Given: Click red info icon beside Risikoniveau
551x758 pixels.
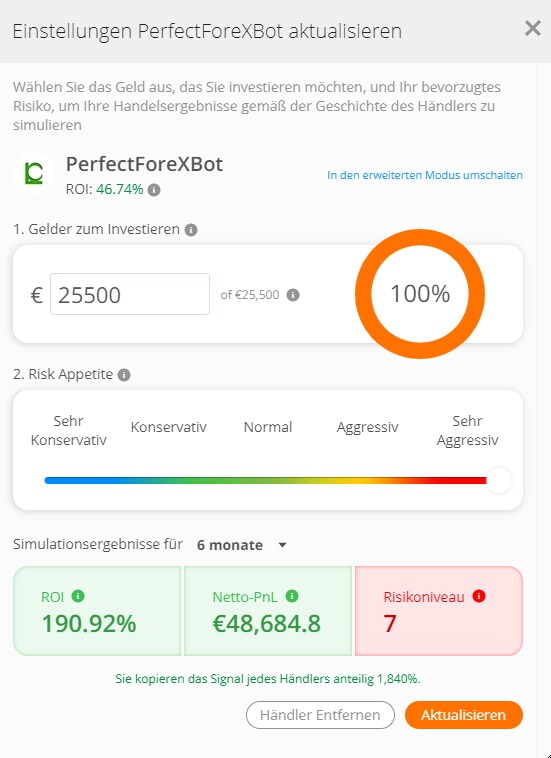Looking at the screenshot, I should pyautogui.click(x=478, y=597).
